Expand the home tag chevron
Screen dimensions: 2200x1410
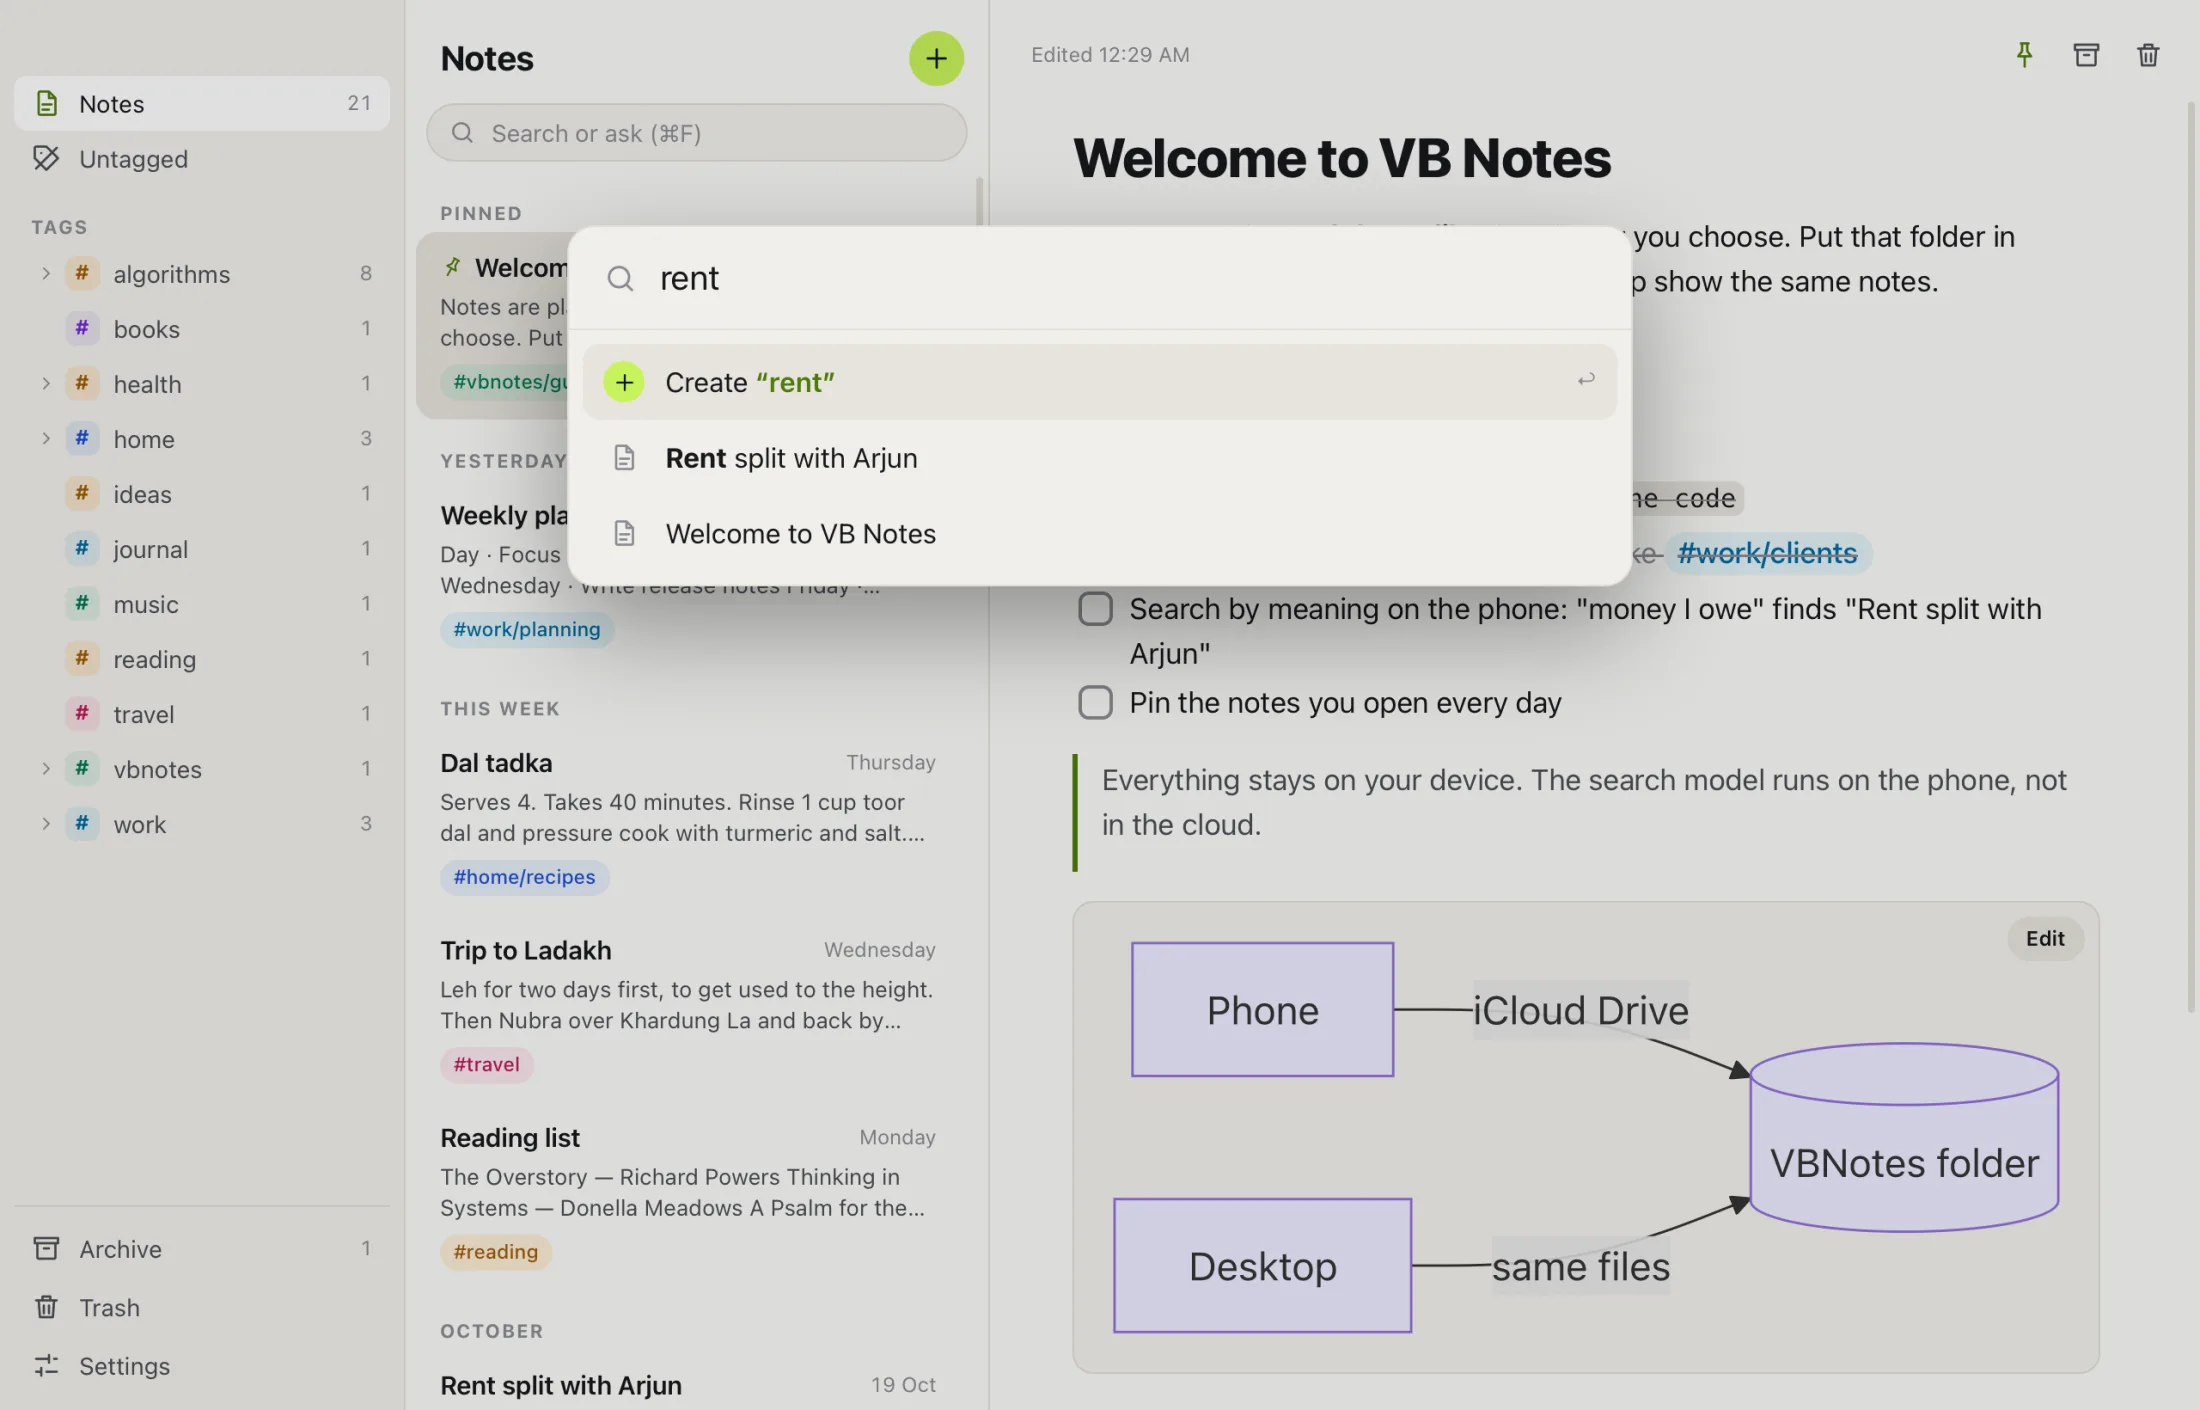pos(45,438)
